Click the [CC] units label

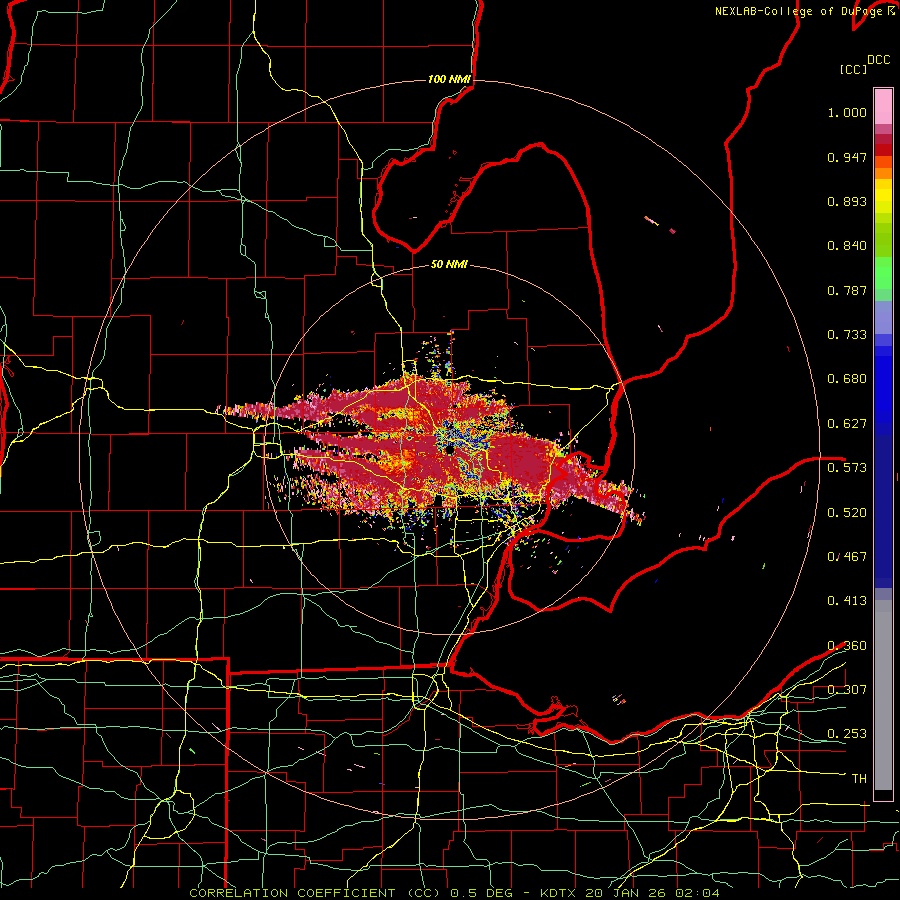tap(853, 69)
